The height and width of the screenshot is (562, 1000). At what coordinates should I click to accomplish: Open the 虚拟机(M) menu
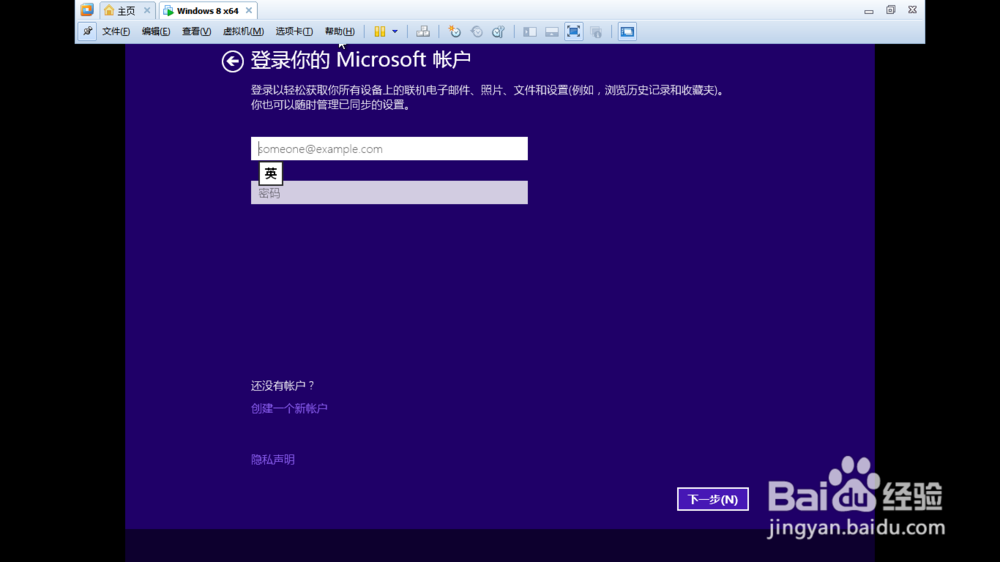243,31
